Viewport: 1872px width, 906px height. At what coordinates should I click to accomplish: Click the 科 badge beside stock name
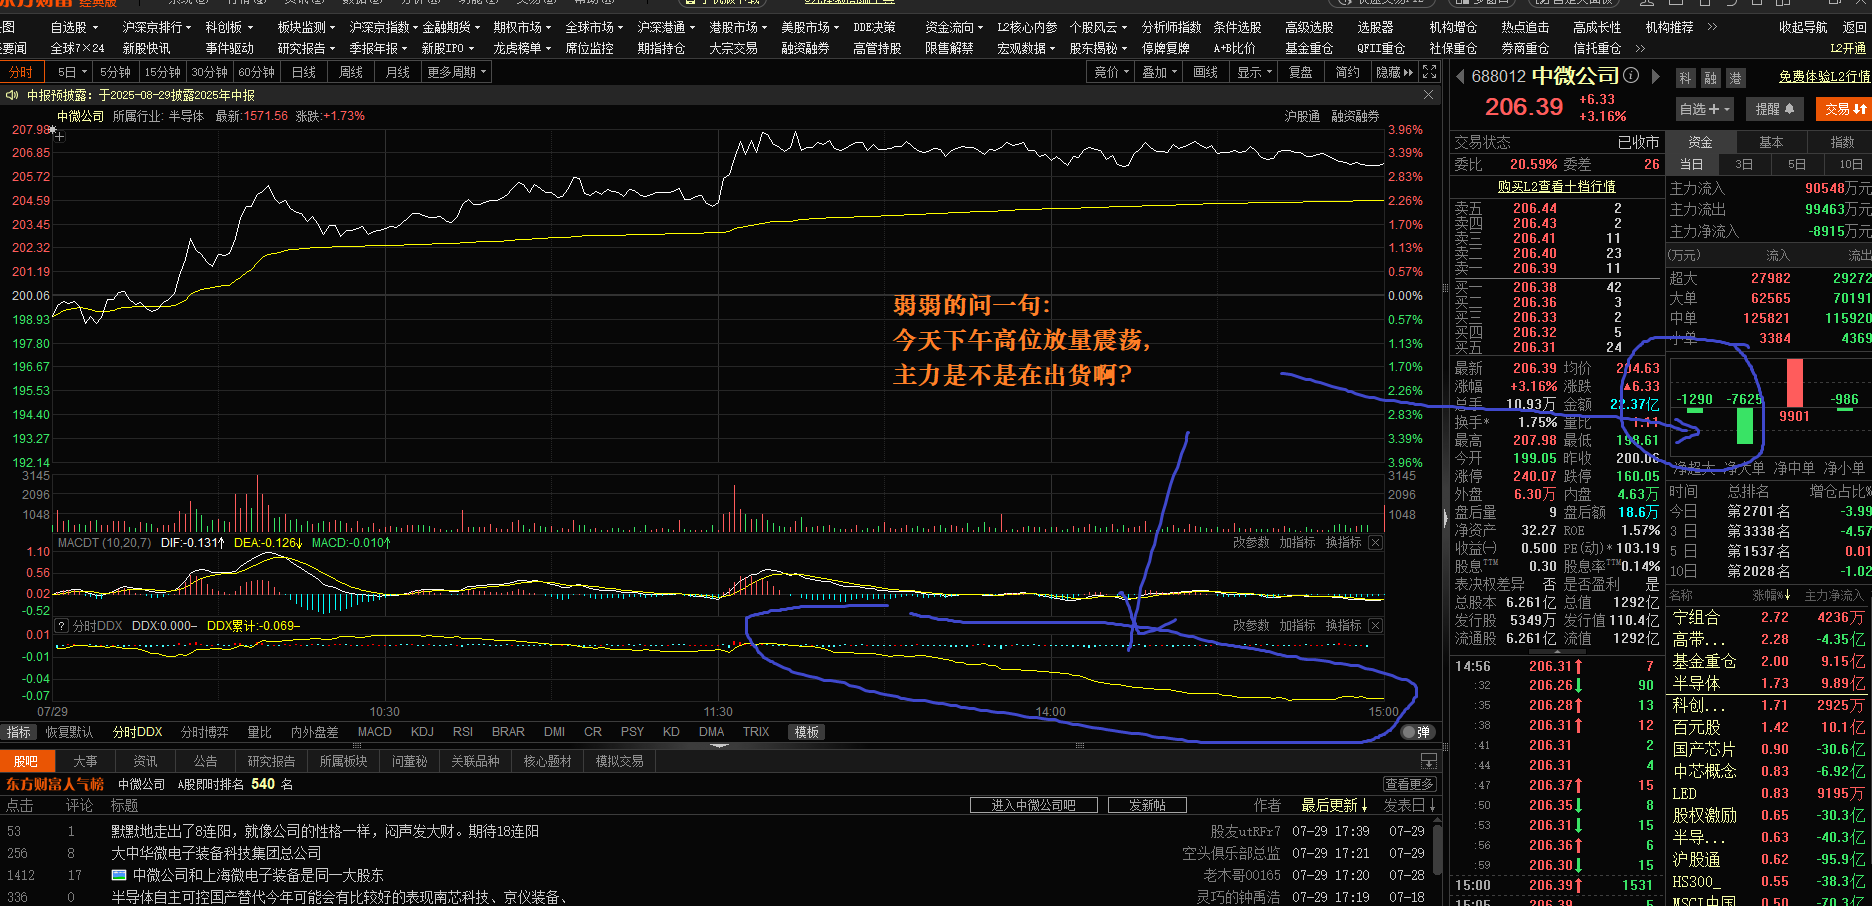[x=1686, y=78]
